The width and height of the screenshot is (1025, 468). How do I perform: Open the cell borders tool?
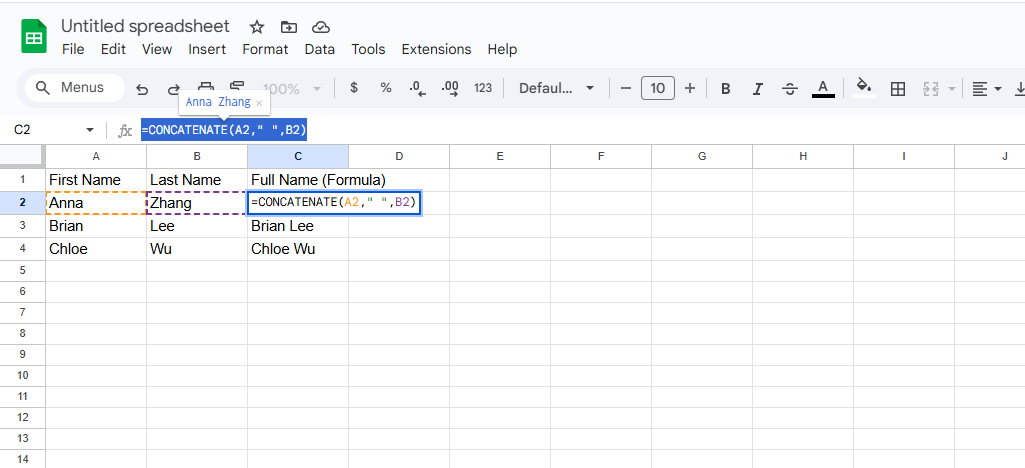pos(898,88)
